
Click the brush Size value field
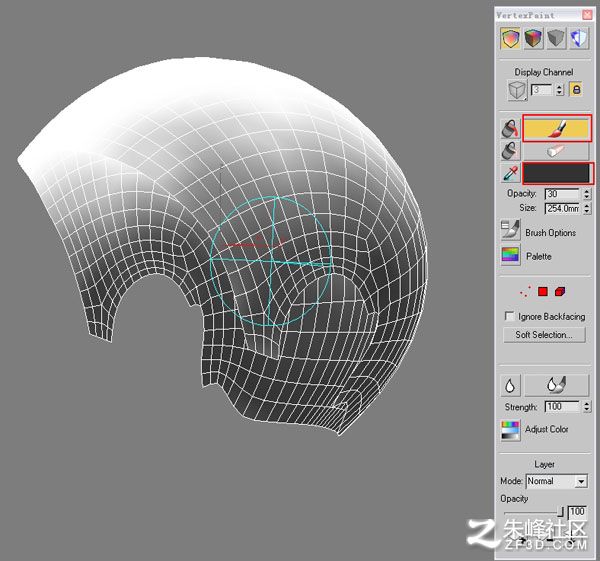562,209
